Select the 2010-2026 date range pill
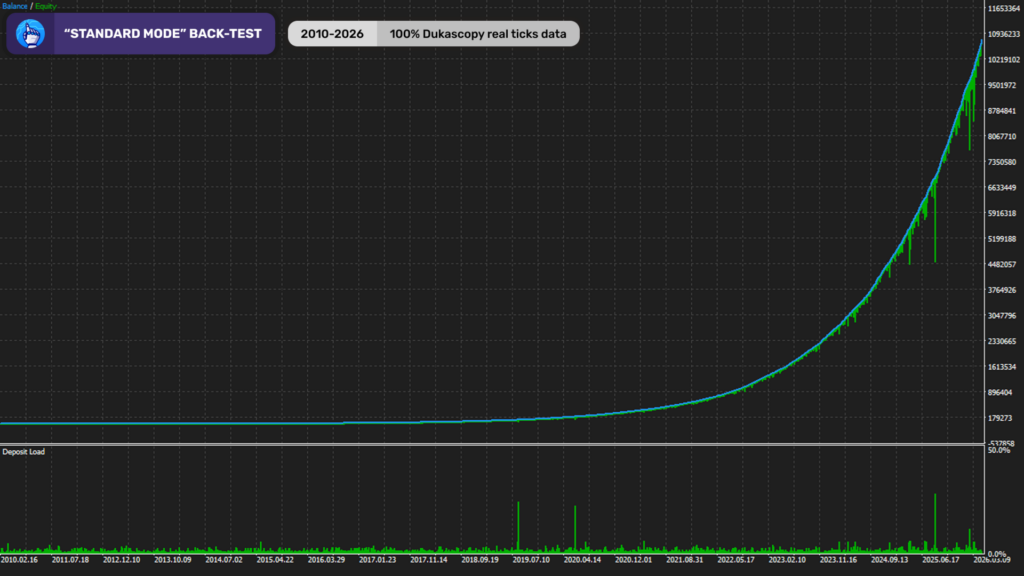Image resolution: width=1024 pixels, height=576 pixels. pos(332,34)
